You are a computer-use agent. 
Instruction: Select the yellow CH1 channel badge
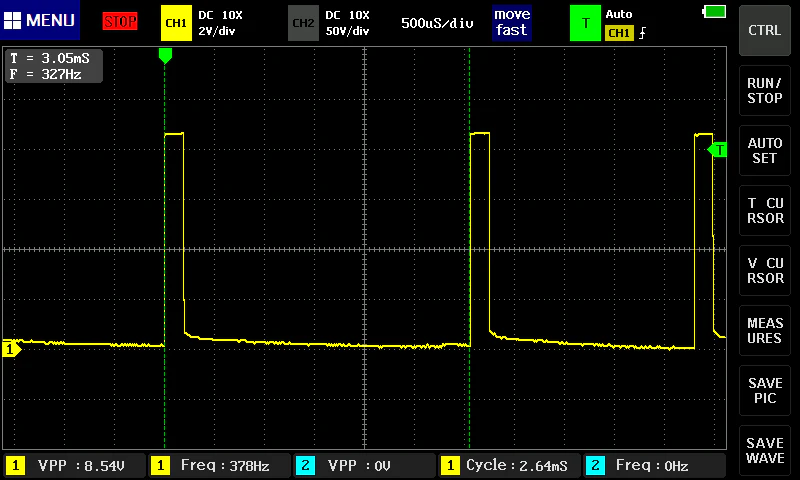[x=176, y=23]
